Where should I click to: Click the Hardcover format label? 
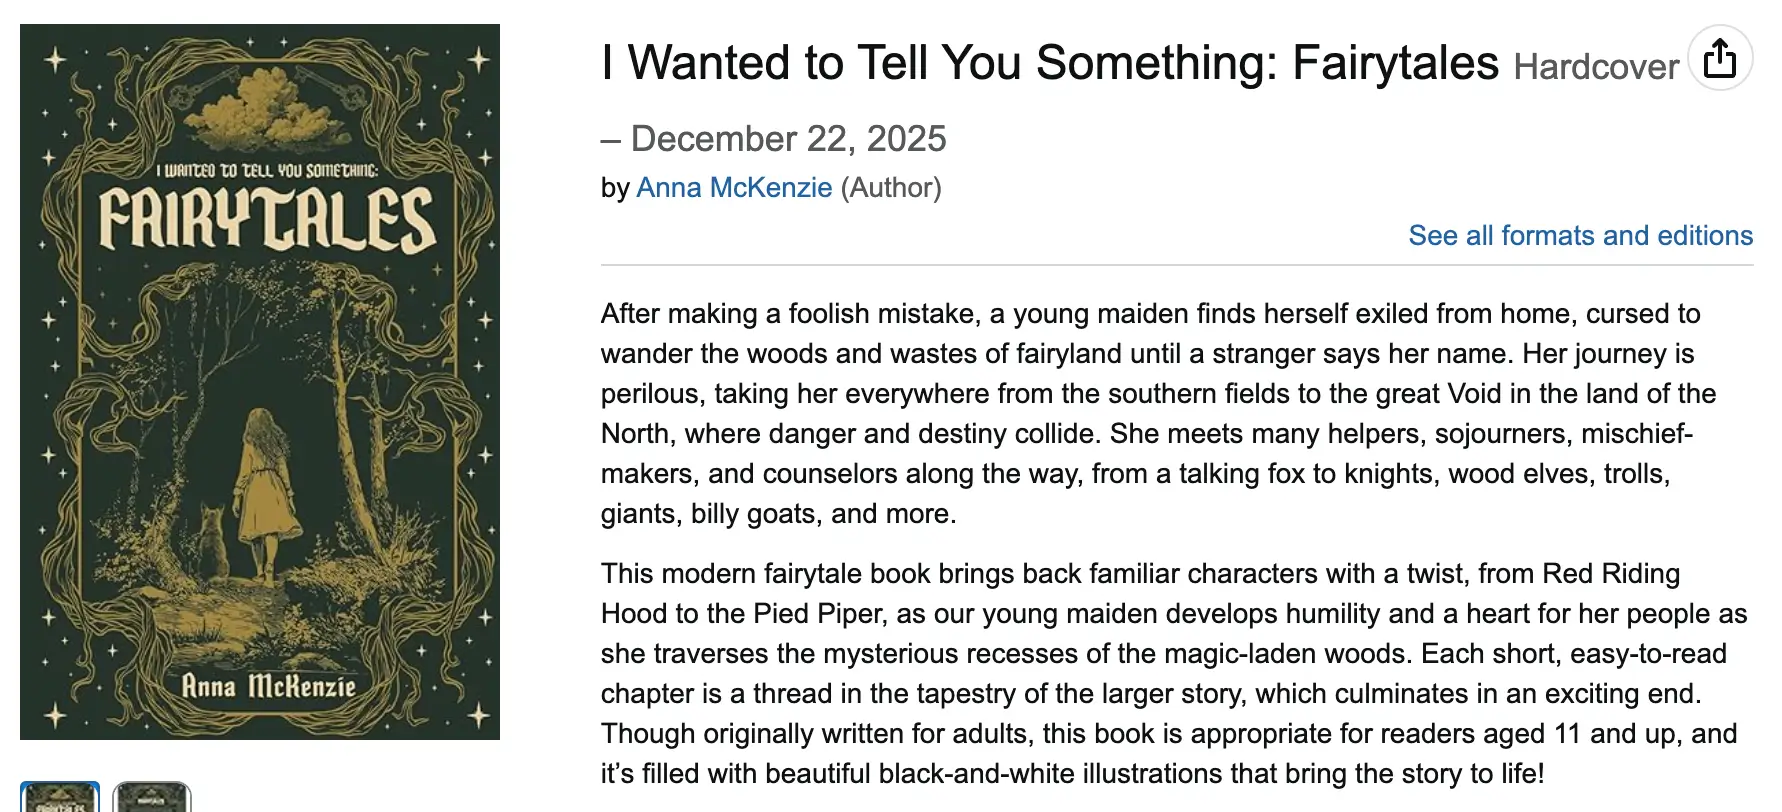1595,68
